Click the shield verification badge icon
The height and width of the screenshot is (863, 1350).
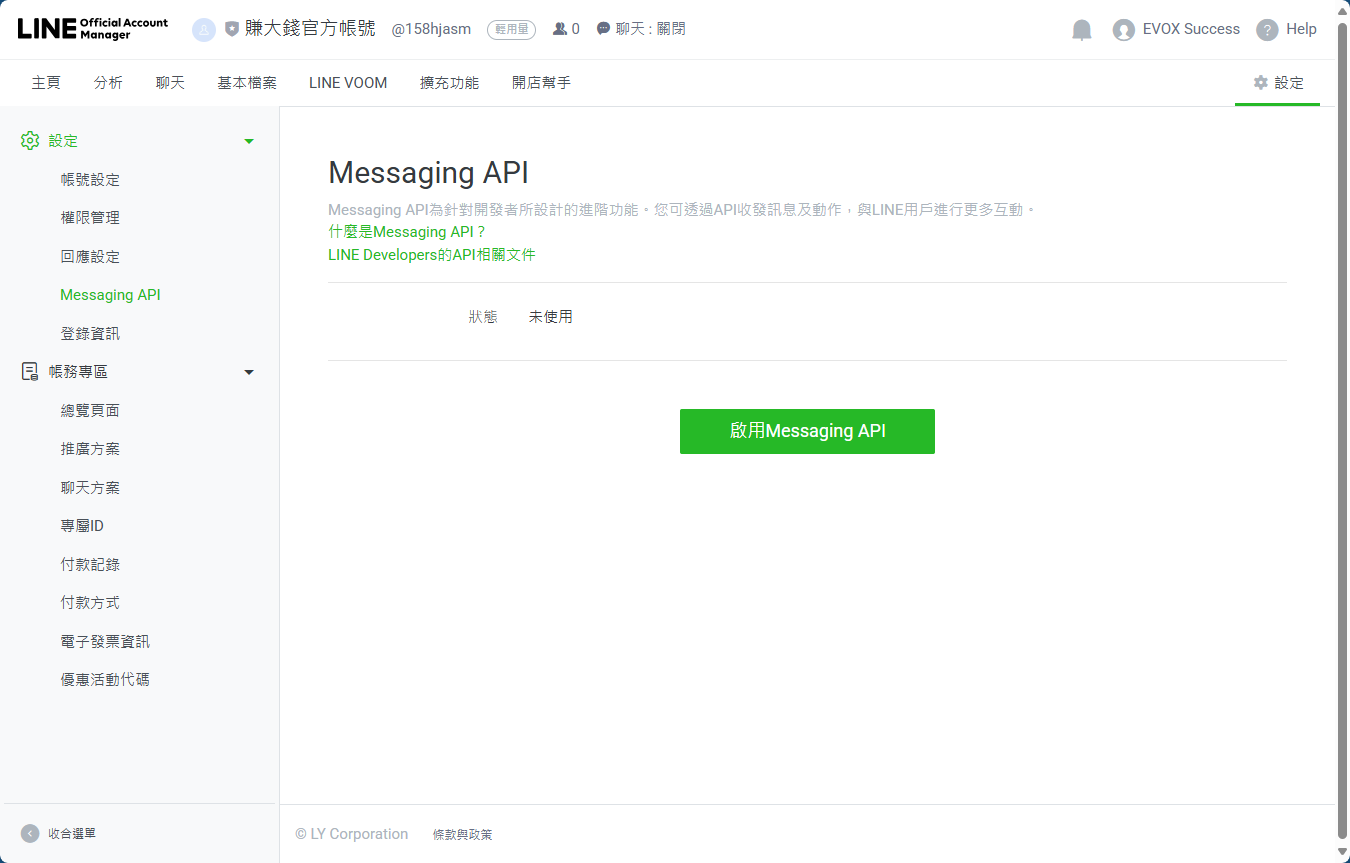[232, 30]
